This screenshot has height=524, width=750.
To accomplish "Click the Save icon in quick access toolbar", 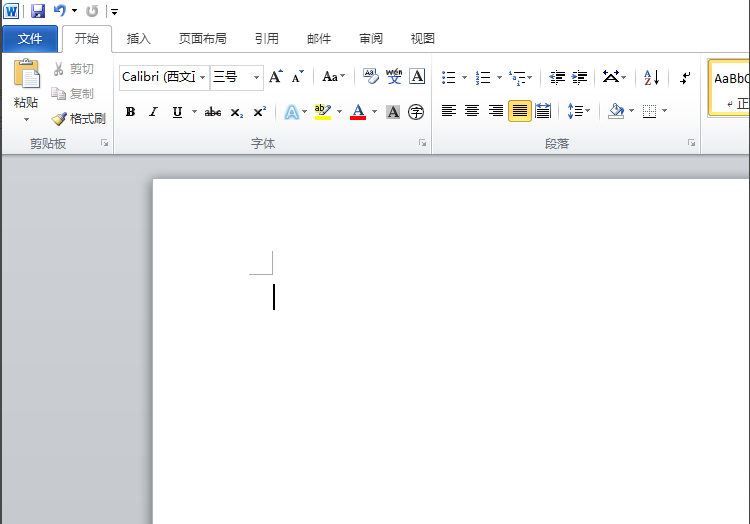I will tap(38, 11).
